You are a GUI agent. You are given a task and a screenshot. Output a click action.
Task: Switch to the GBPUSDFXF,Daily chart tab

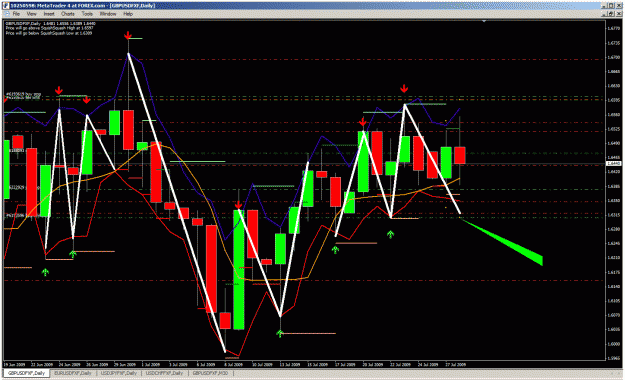pos(26,373)
